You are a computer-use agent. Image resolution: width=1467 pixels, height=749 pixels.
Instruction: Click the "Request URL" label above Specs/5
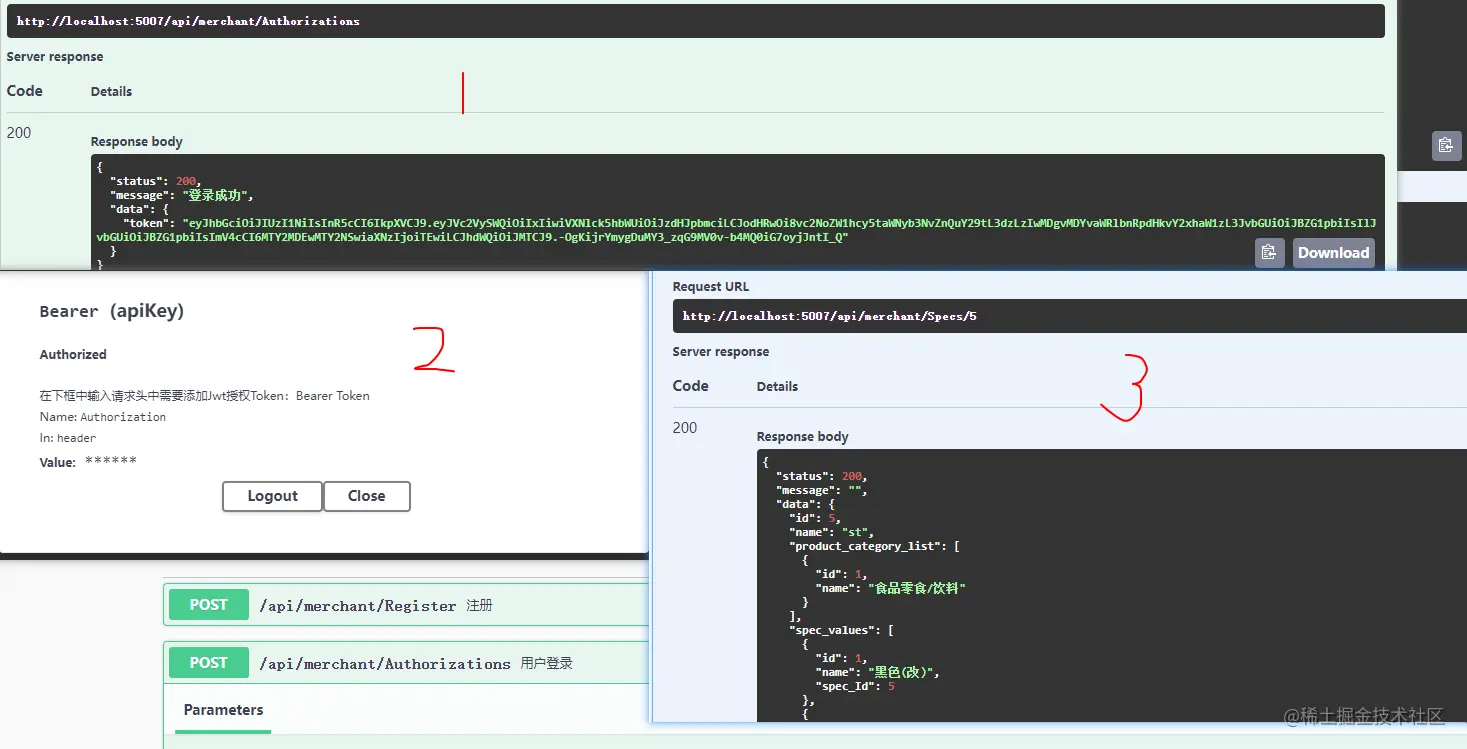(710, 286)
